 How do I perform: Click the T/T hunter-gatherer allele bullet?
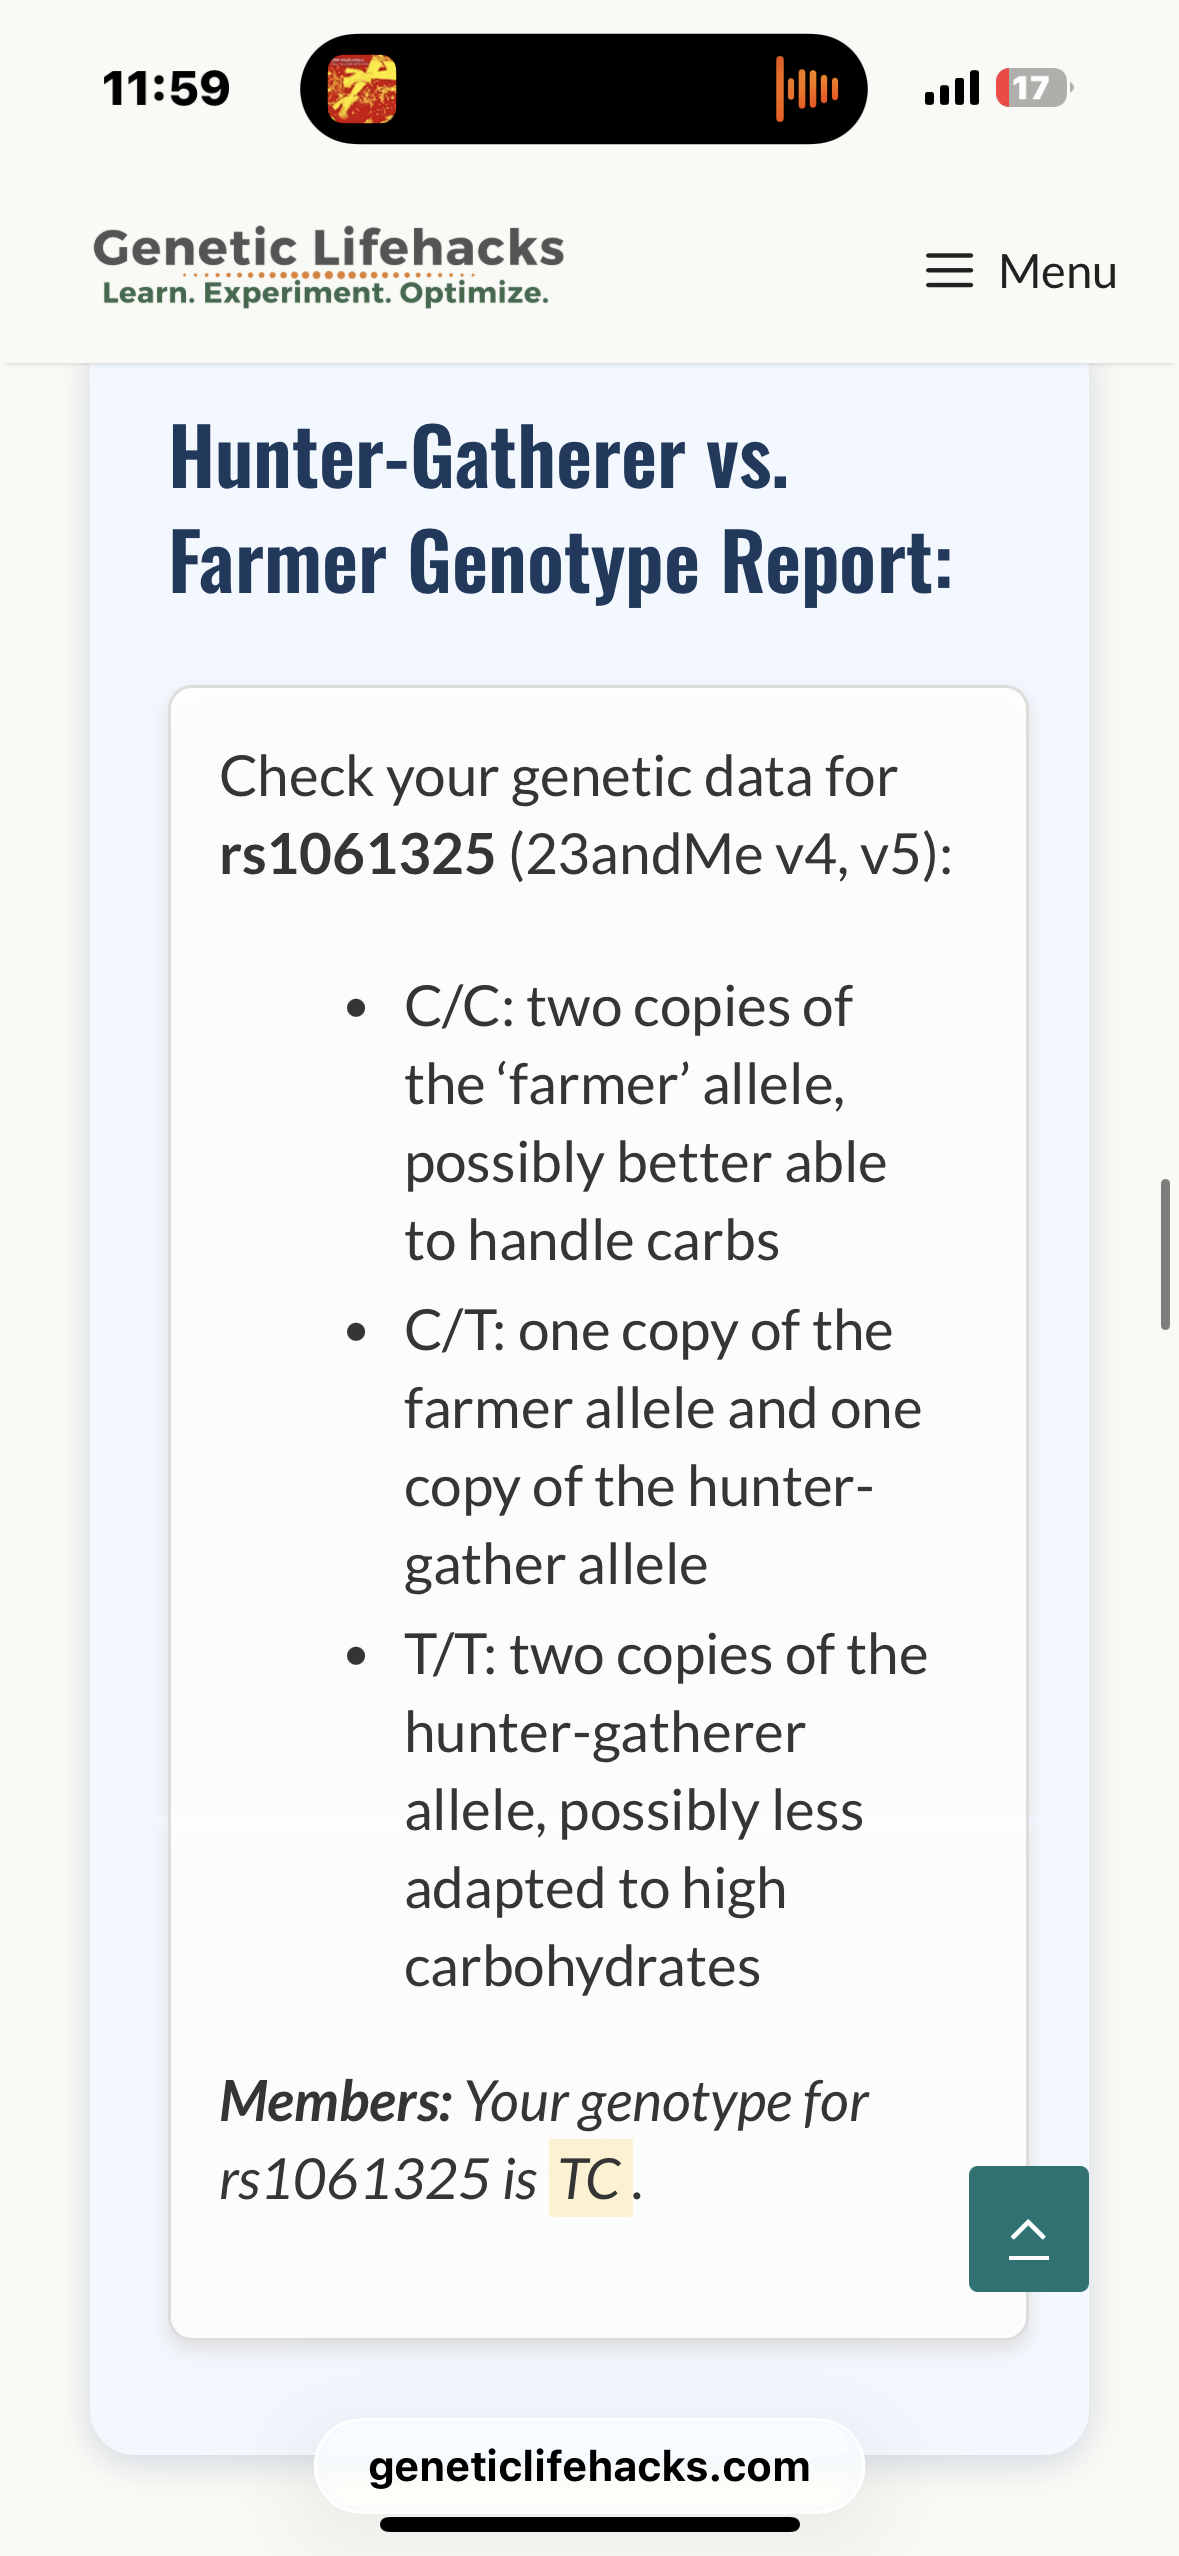pos(665,1810)
